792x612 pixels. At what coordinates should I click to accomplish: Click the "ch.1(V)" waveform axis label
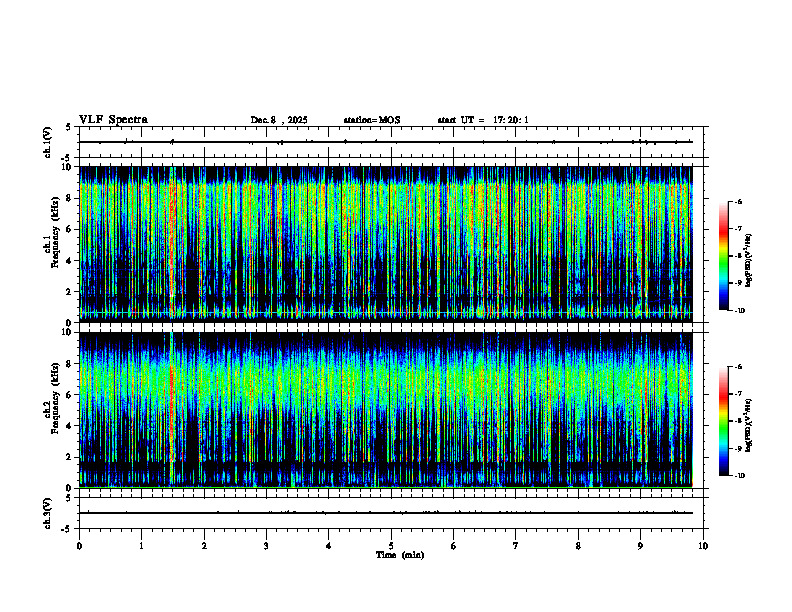[x=48, y=142]
